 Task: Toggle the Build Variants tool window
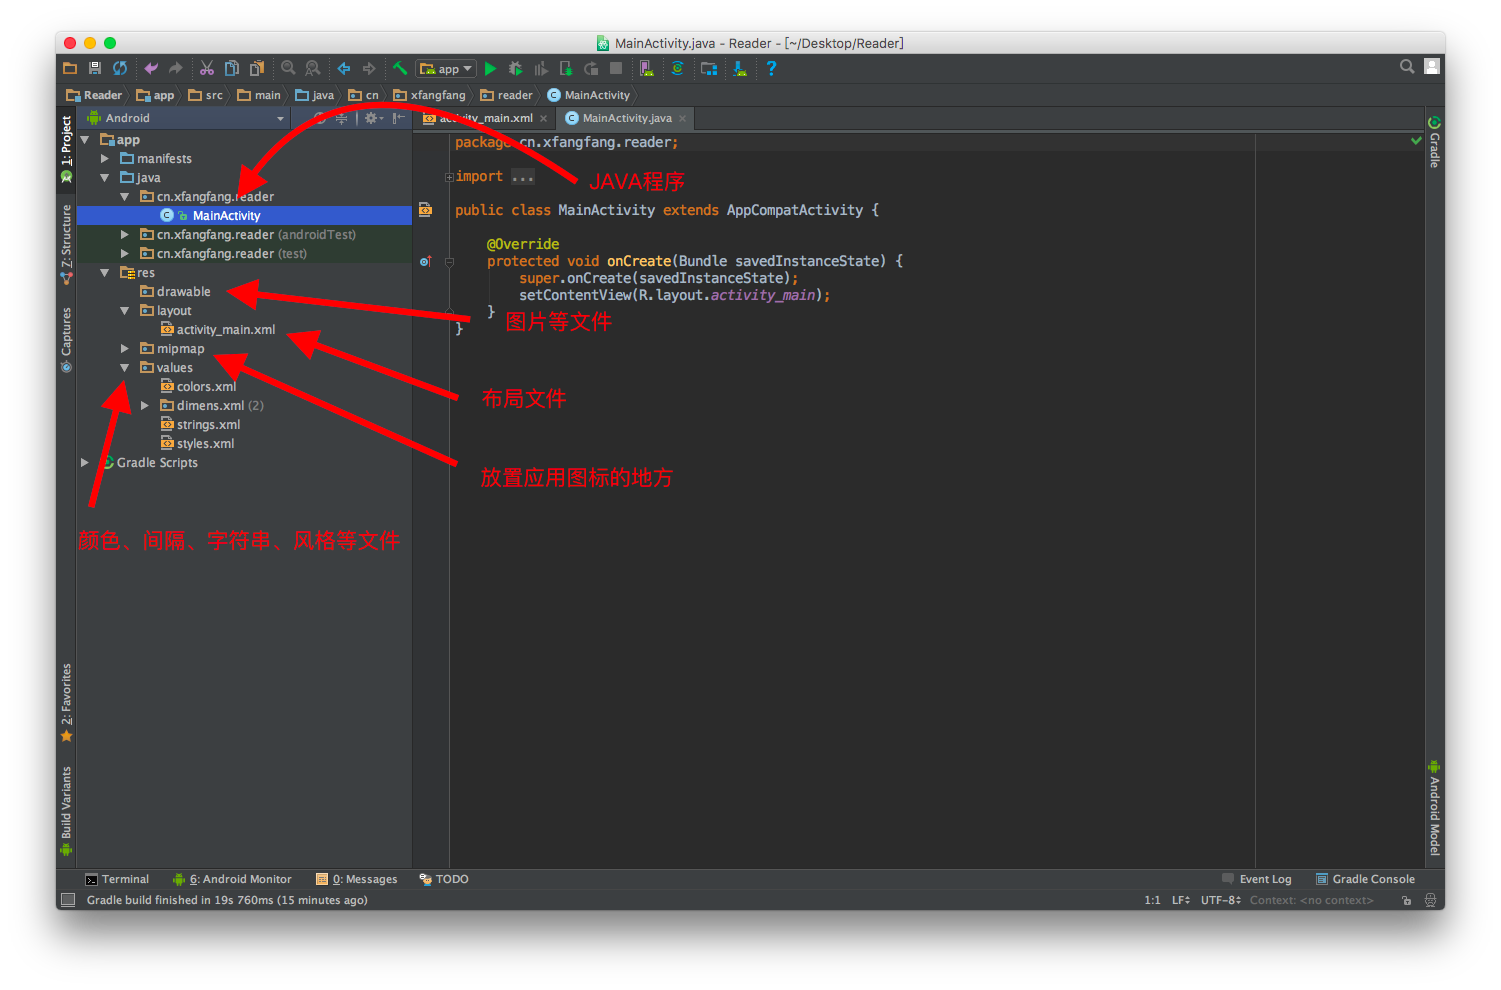coord(66,810)
